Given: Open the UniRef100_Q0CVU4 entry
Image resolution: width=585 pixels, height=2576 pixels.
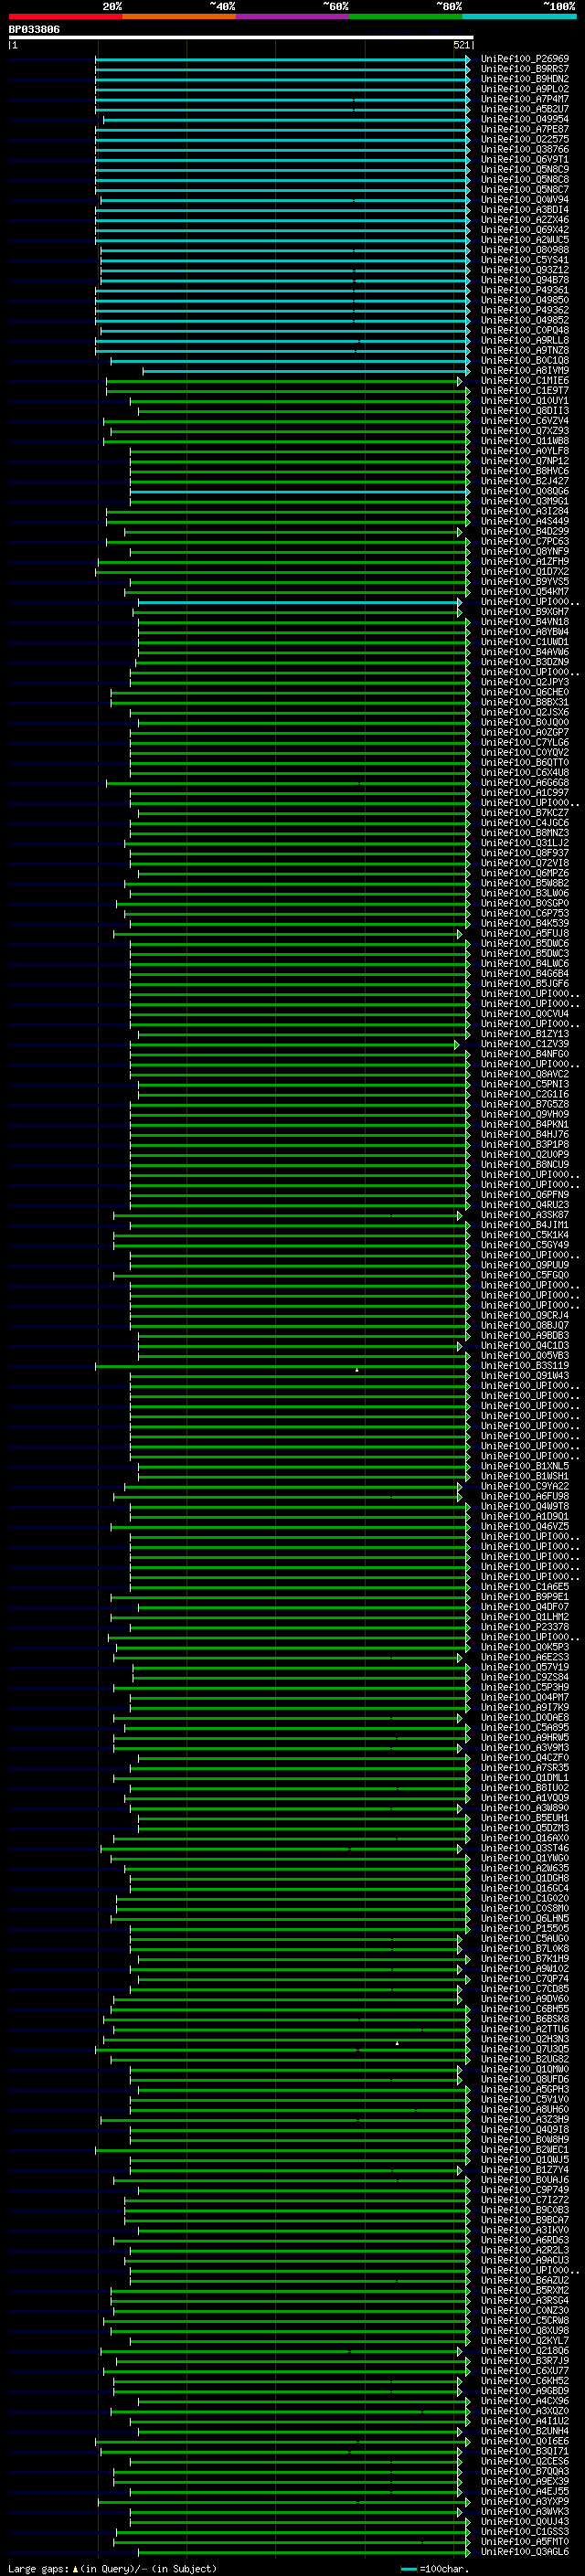Looking at the screenshot, I should [524, 1014].
